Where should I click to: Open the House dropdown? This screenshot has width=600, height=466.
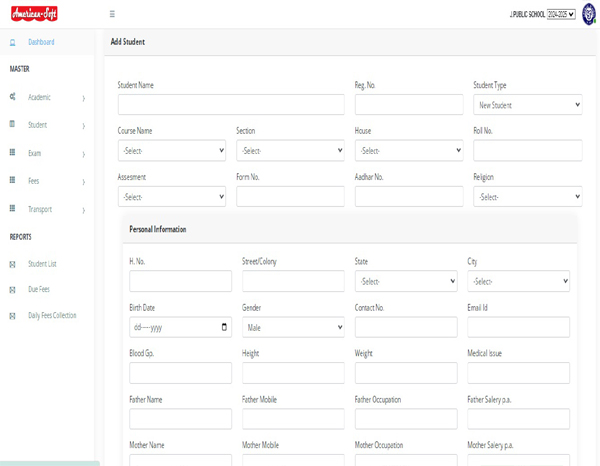(409, 150)
